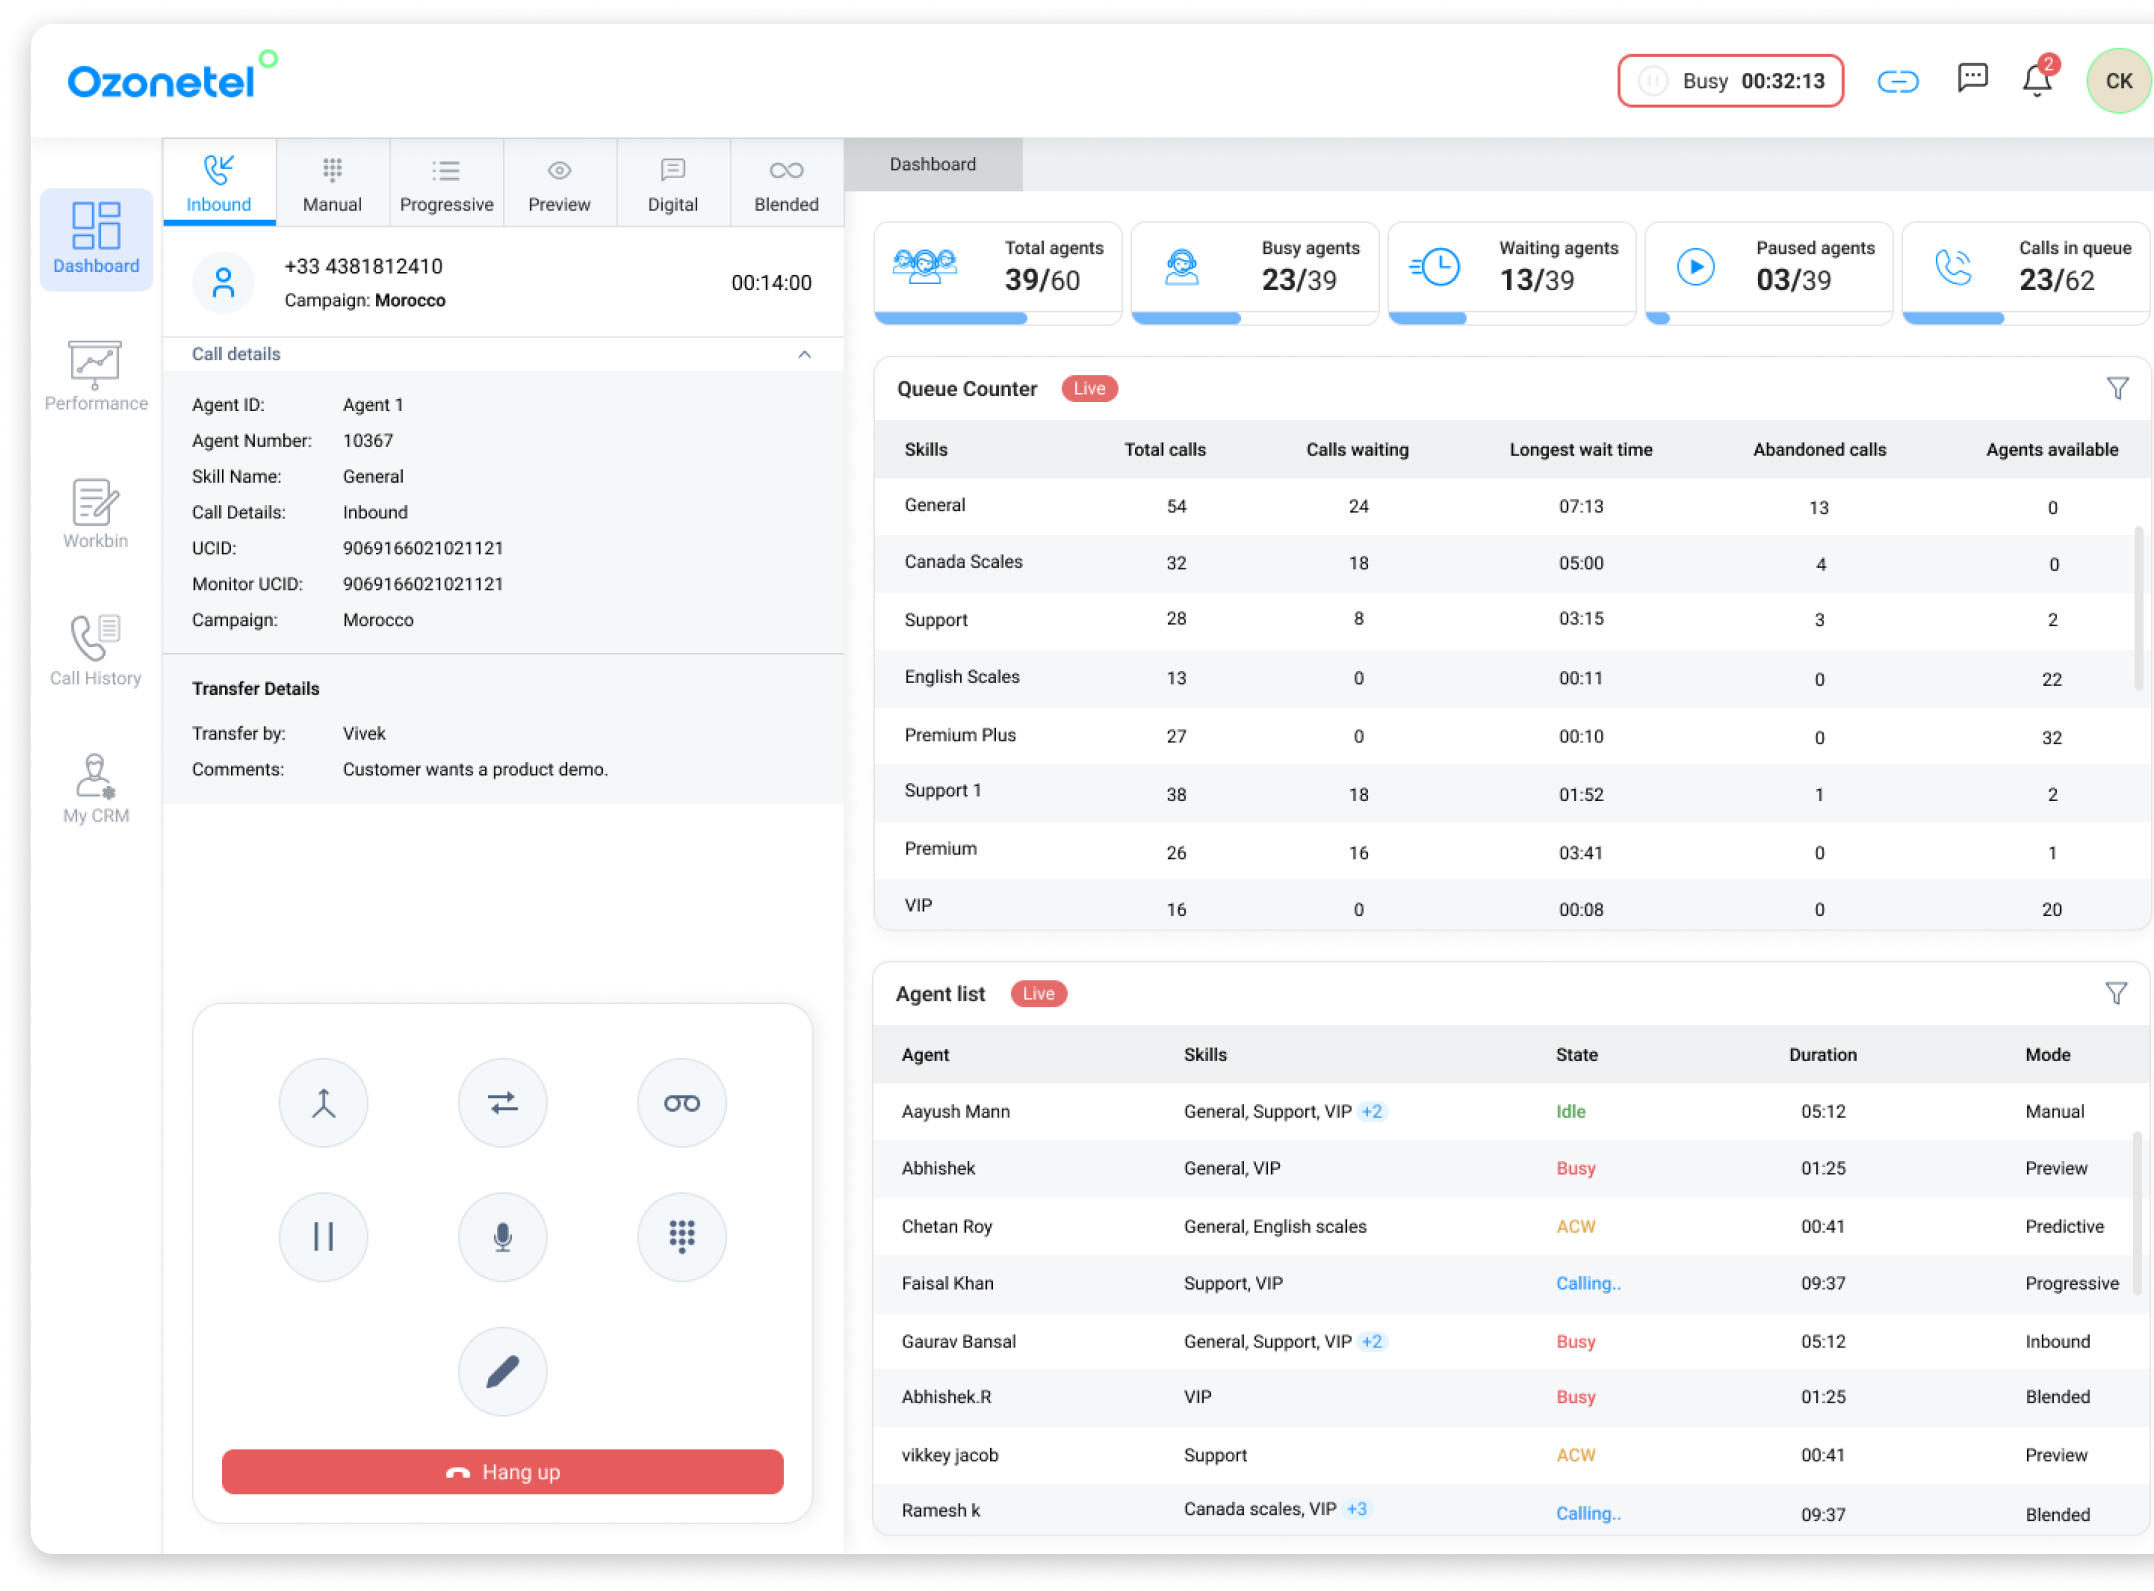Open the Performance sidebar item
Viewport: 2154px width, 1591px height.
(96, 376)
